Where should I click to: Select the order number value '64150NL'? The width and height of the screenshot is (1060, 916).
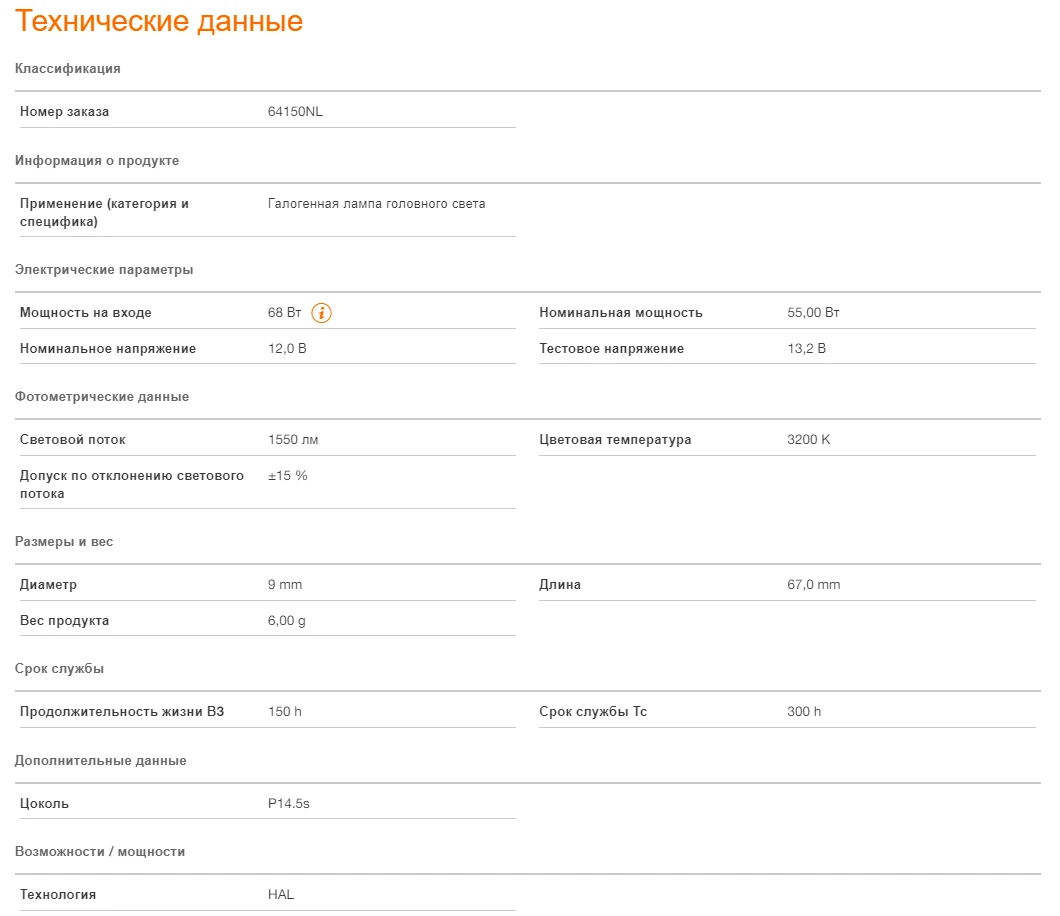tap(295, 112)
